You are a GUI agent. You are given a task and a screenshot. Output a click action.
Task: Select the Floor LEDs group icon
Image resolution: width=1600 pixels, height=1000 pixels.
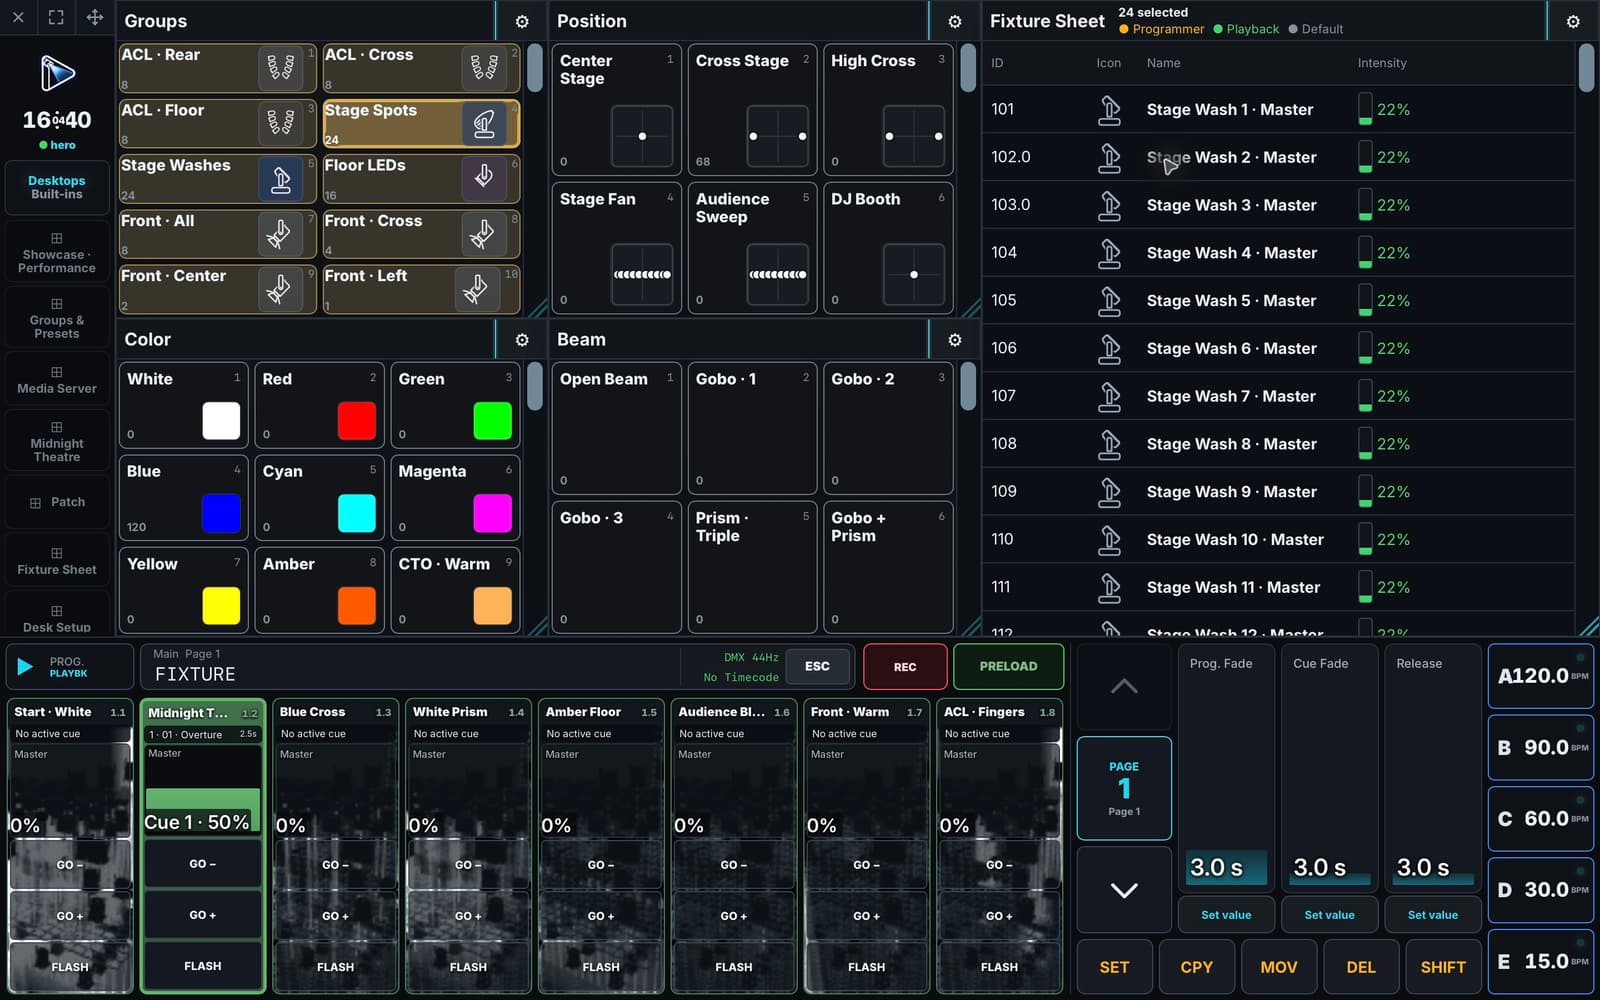pyautogui.click(x=484, y=178)
